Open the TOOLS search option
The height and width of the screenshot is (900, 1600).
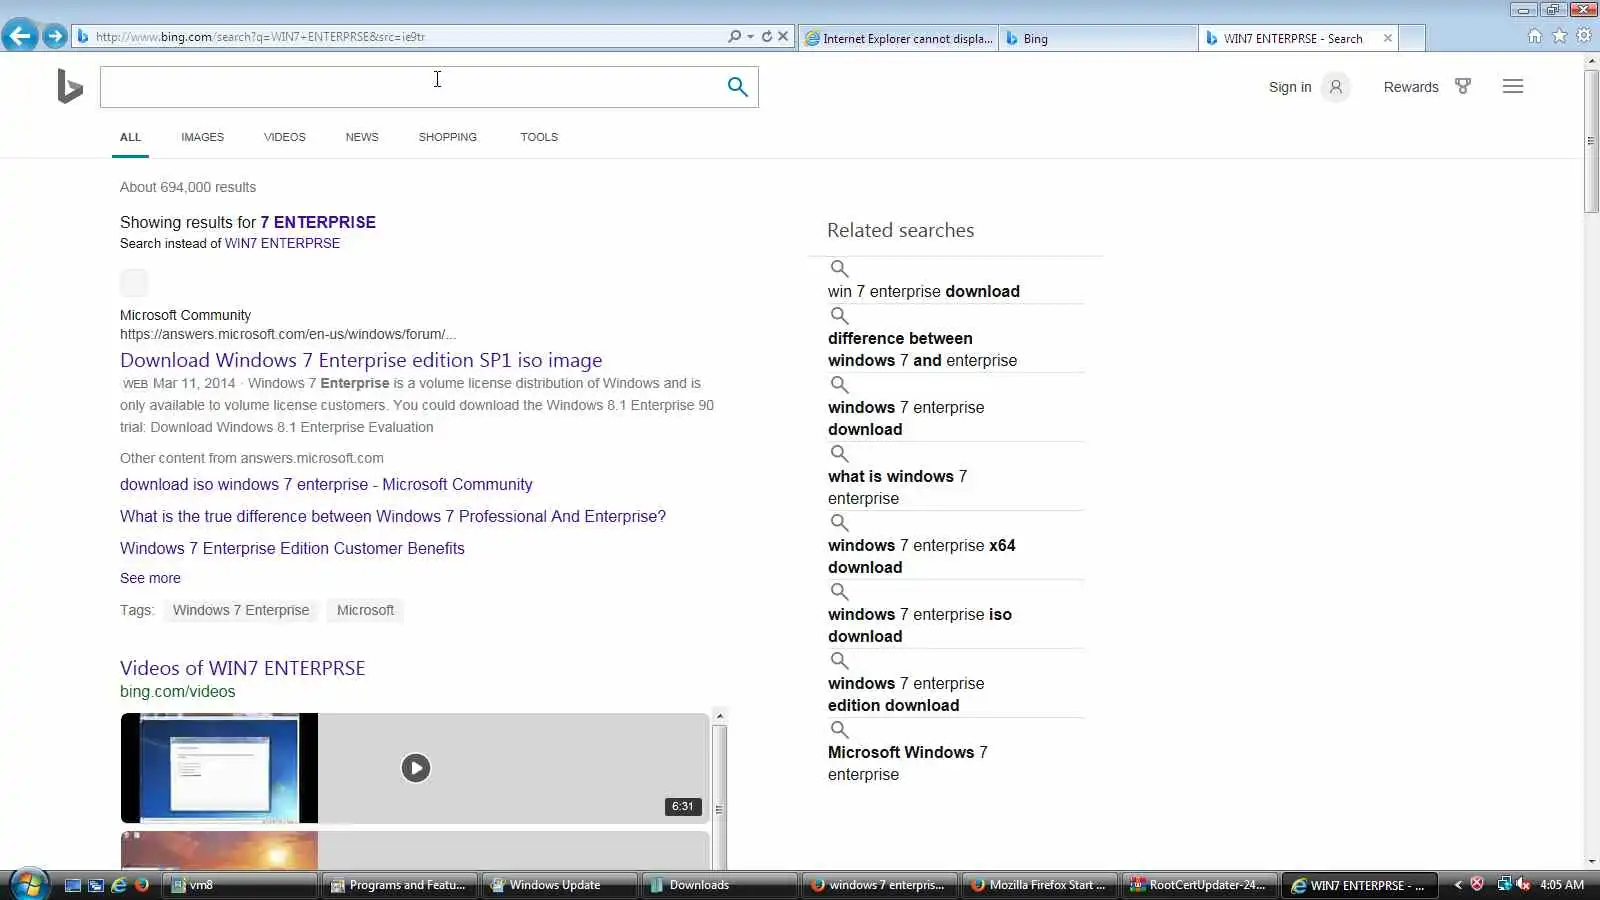[x=539, y=137]
